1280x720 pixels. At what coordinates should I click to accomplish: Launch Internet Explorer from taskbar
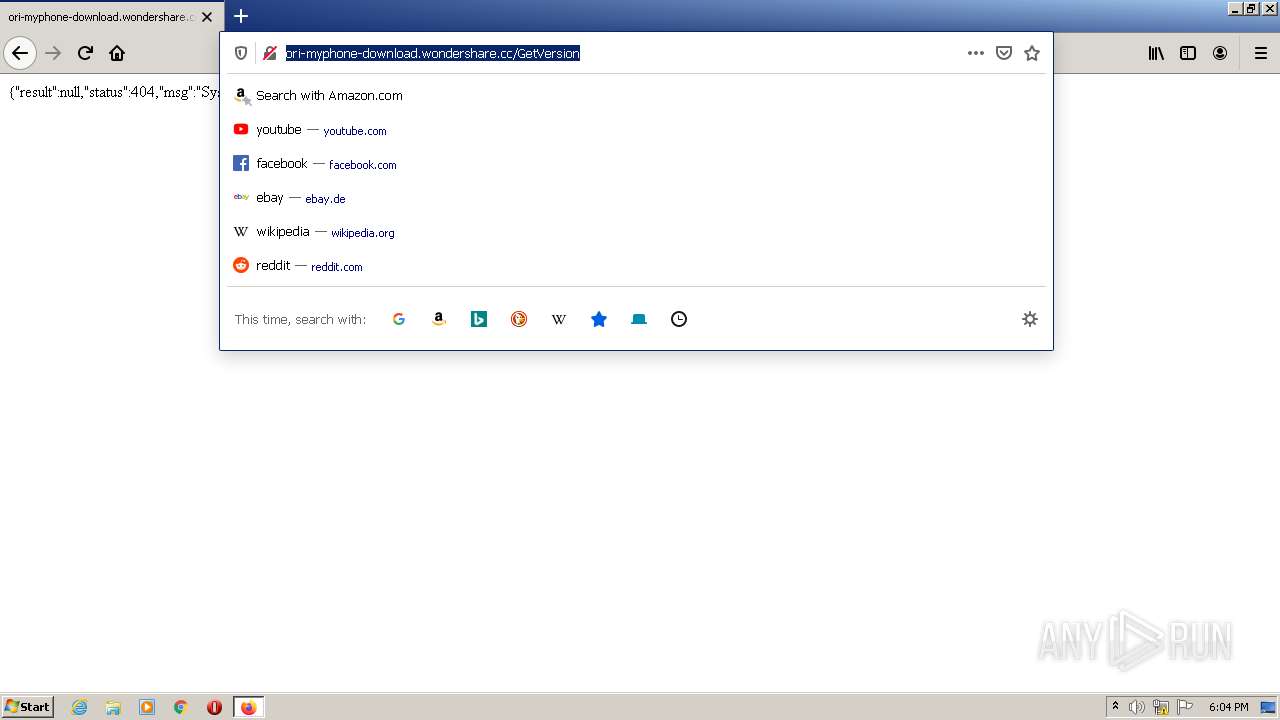80,707
